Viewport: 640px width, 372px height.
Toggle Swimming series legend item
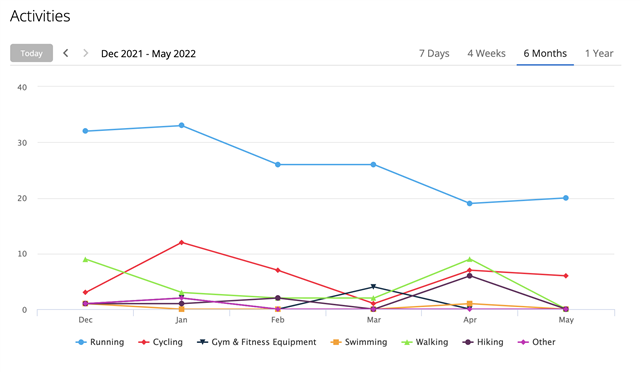359,342
